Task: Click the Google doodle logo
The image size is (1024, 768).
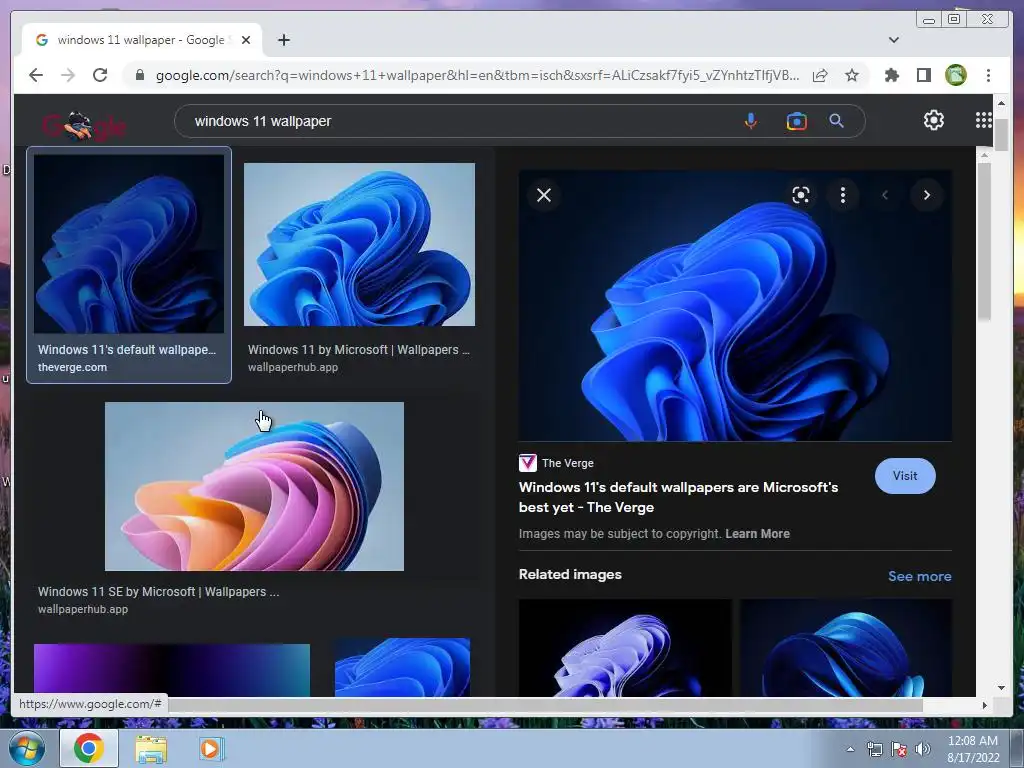Action: tap(84, 125)
